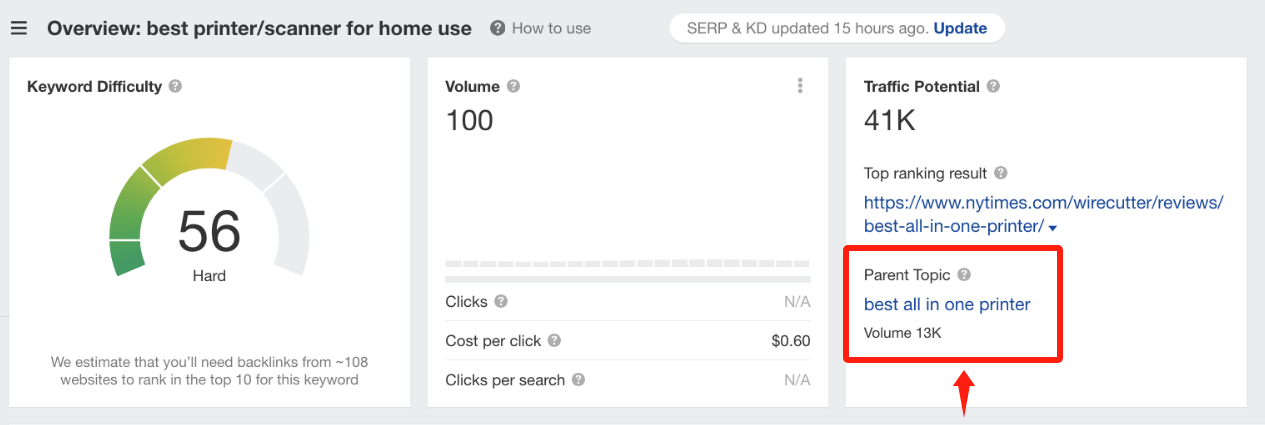The width and height of the screenshot is (1265, 425).
Task: Click the 56 difficulty score number
Action: pos(209,232)
